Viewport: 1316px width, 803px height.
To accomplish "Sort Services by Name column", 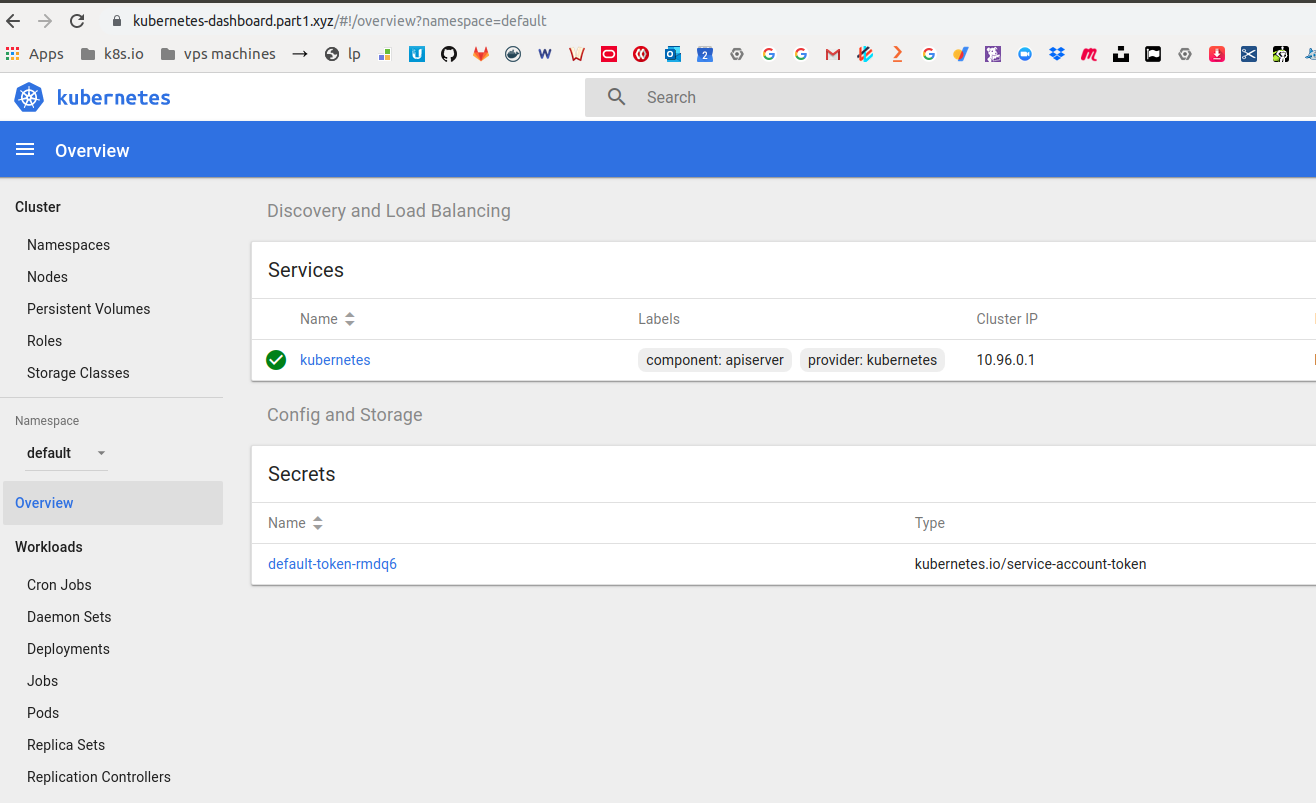I will click(327, 319).
